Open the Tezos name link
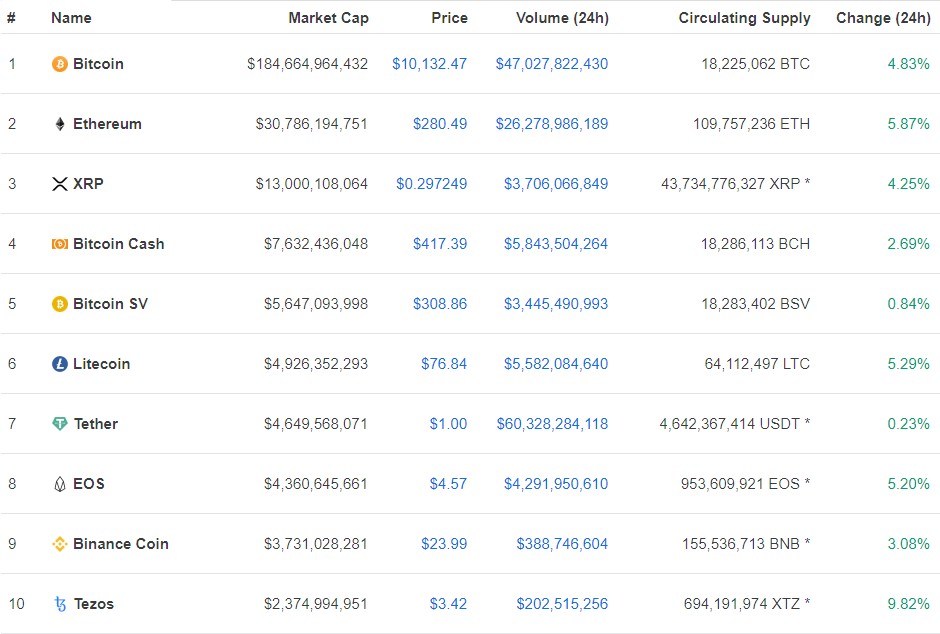The image size is (940, 634). tap(94, 603)
